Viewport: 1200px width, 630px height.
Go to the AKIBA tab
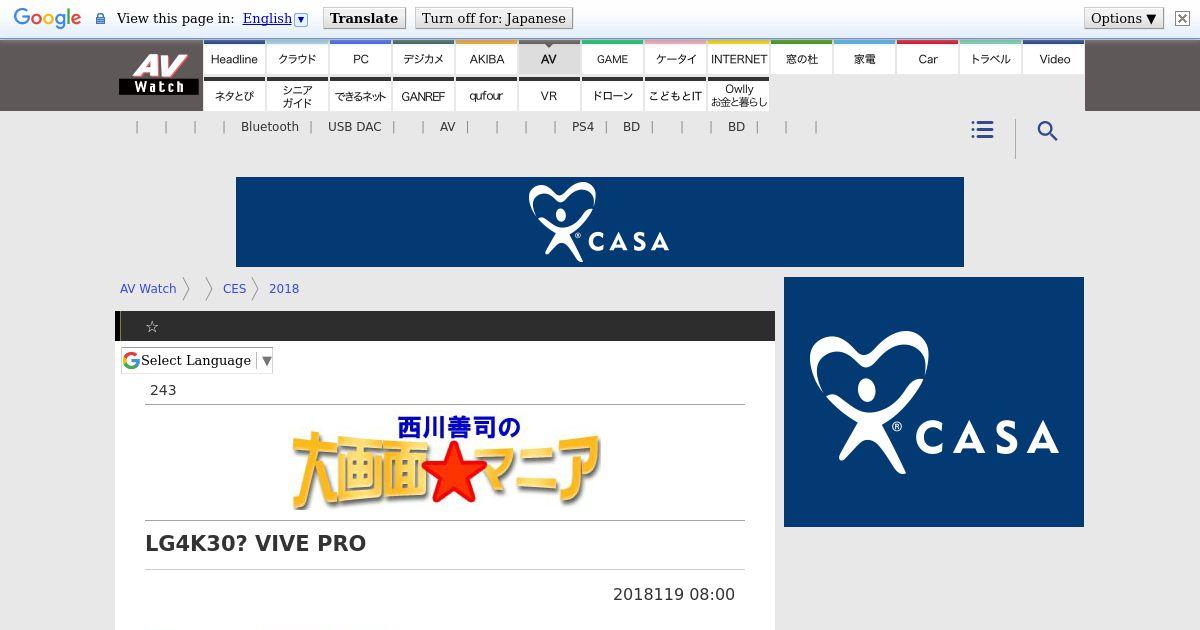click(487, 58)
